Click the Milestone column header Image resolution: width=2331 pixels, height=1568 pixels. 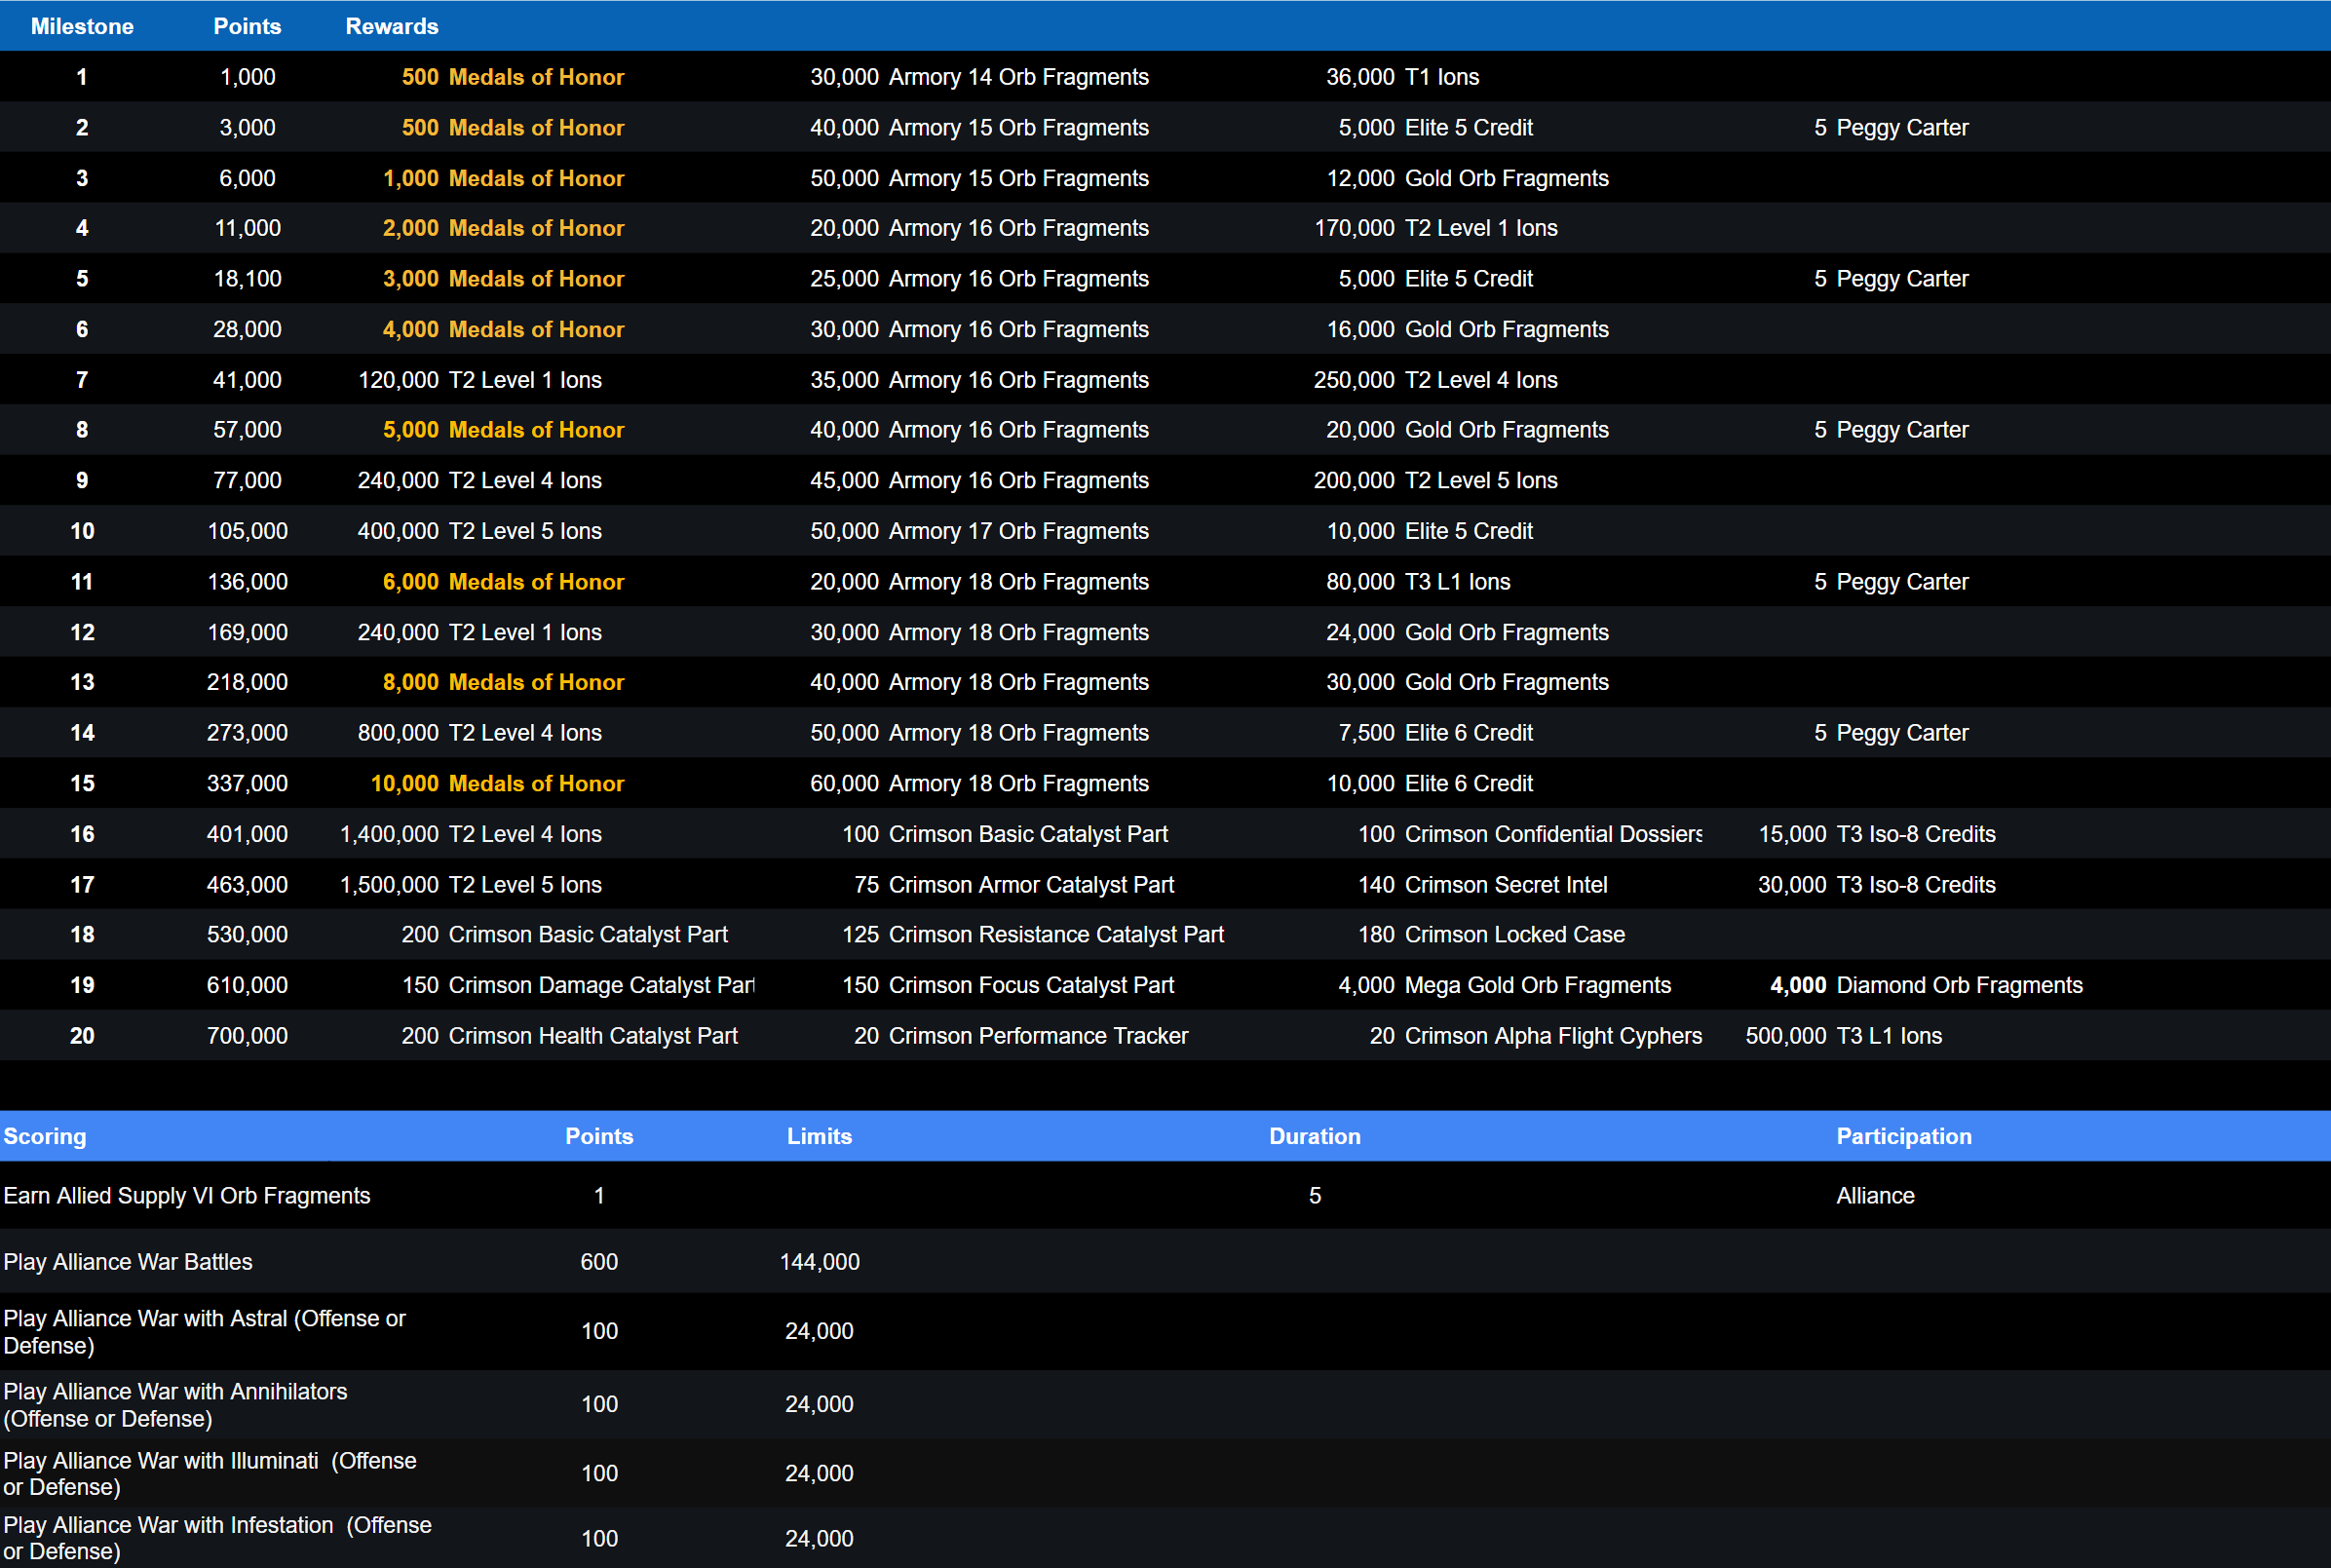pos(82,26)
